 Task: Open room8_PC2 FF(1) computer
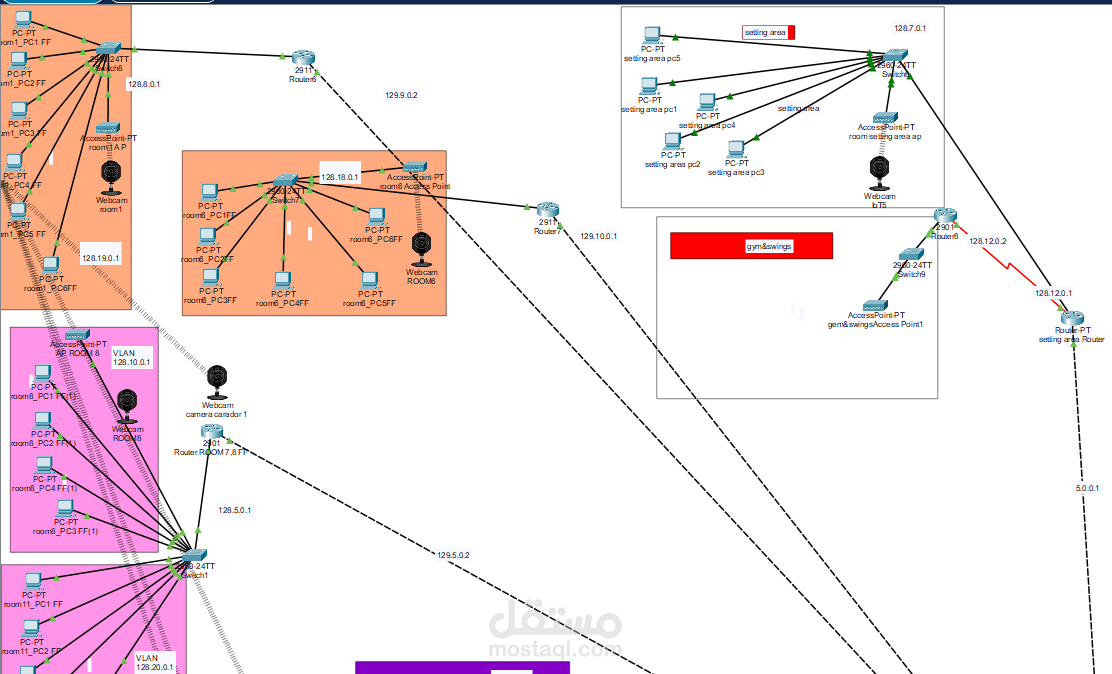coord(43,421)
